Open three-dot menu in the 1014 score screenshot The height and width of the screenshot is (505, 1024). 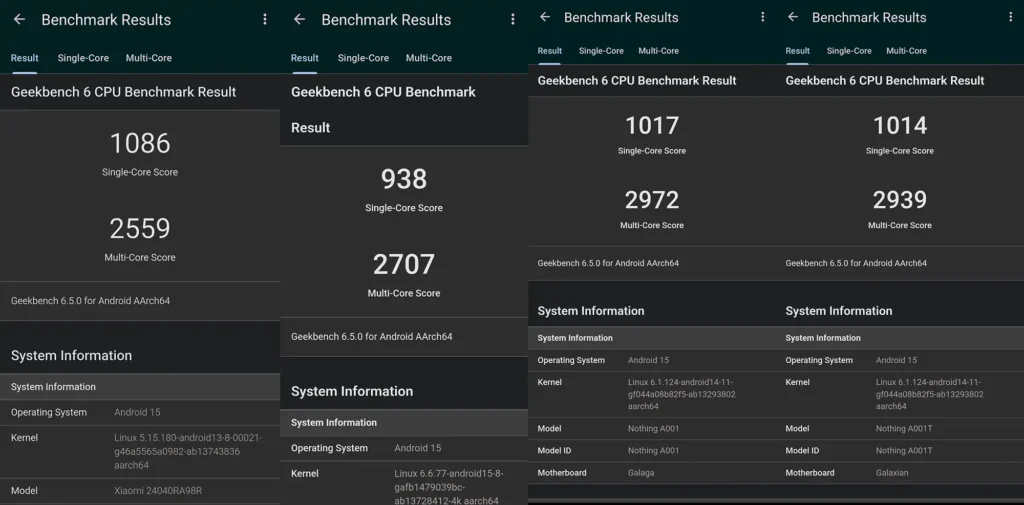1010,17
